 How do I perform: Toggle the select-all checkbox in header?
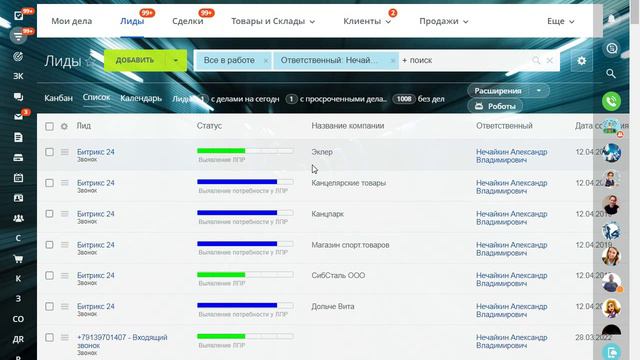click(49, 126)
